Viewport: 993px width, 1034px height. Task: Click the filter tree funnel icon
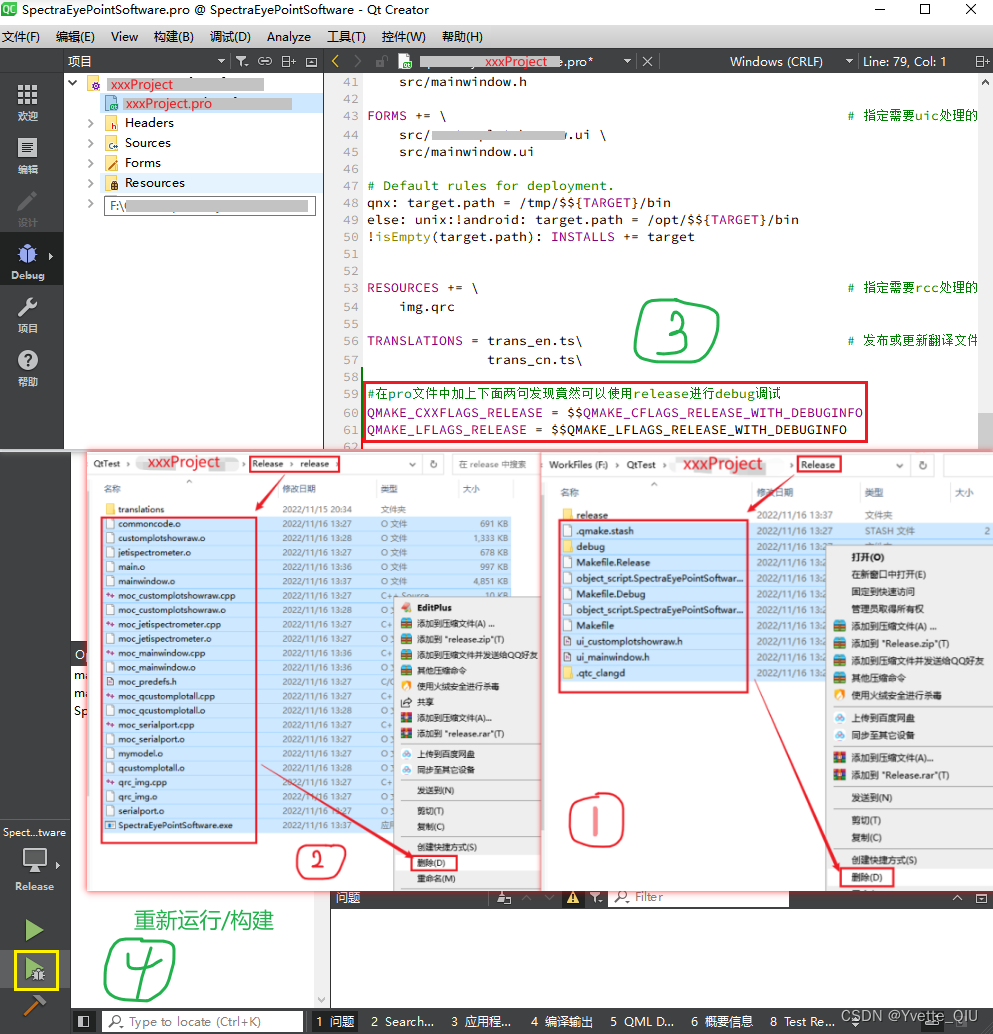pyautogui.click(x=242, y=61)
